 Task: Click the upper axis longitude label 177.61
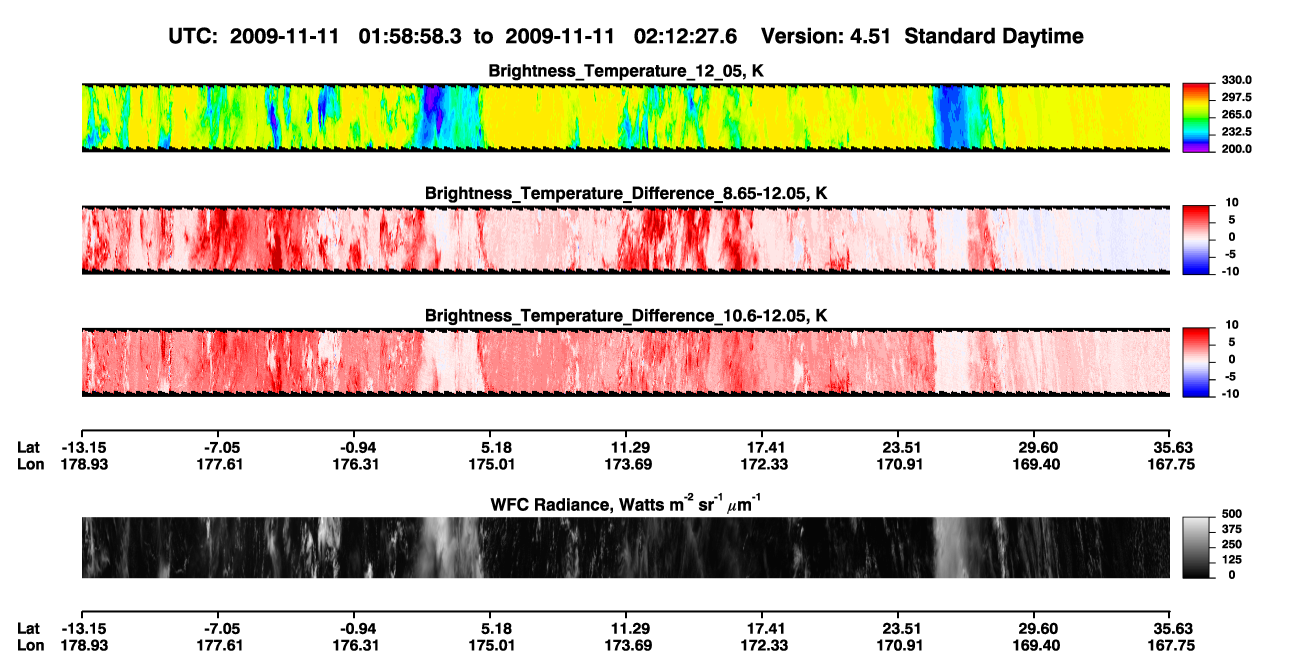pos(218,464)
